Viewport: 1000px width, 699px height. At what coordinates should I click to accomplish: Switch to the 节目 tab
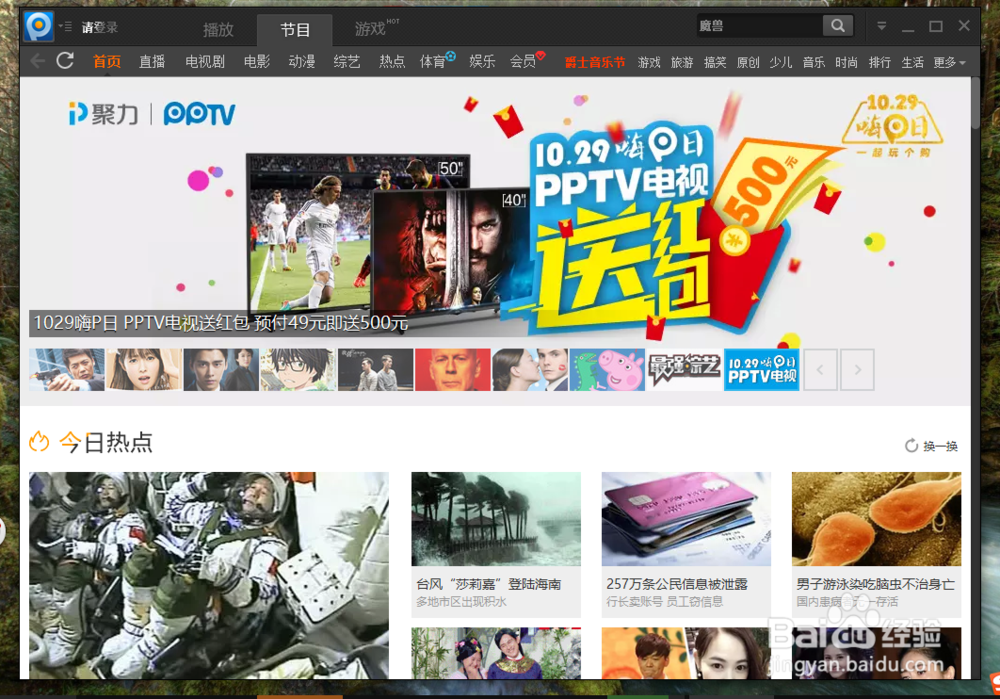pyautogui.click(x=295, y=30)
